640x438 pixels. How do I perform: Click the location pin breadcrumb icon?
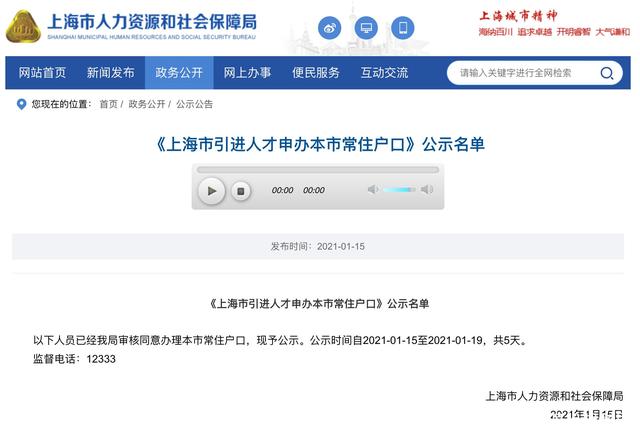pyautogui.click(x=21, y=104)
